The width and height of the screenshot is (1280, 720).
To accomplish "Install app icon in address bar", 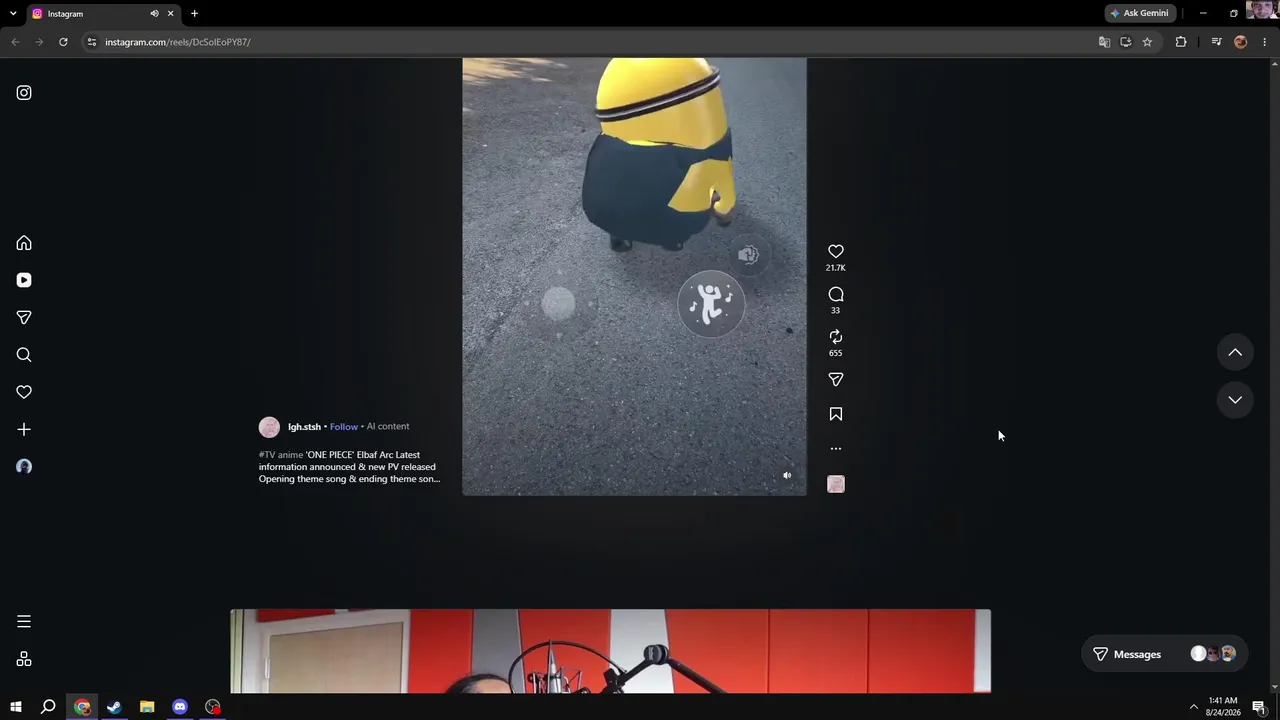I will click(x=1125, y=42).
